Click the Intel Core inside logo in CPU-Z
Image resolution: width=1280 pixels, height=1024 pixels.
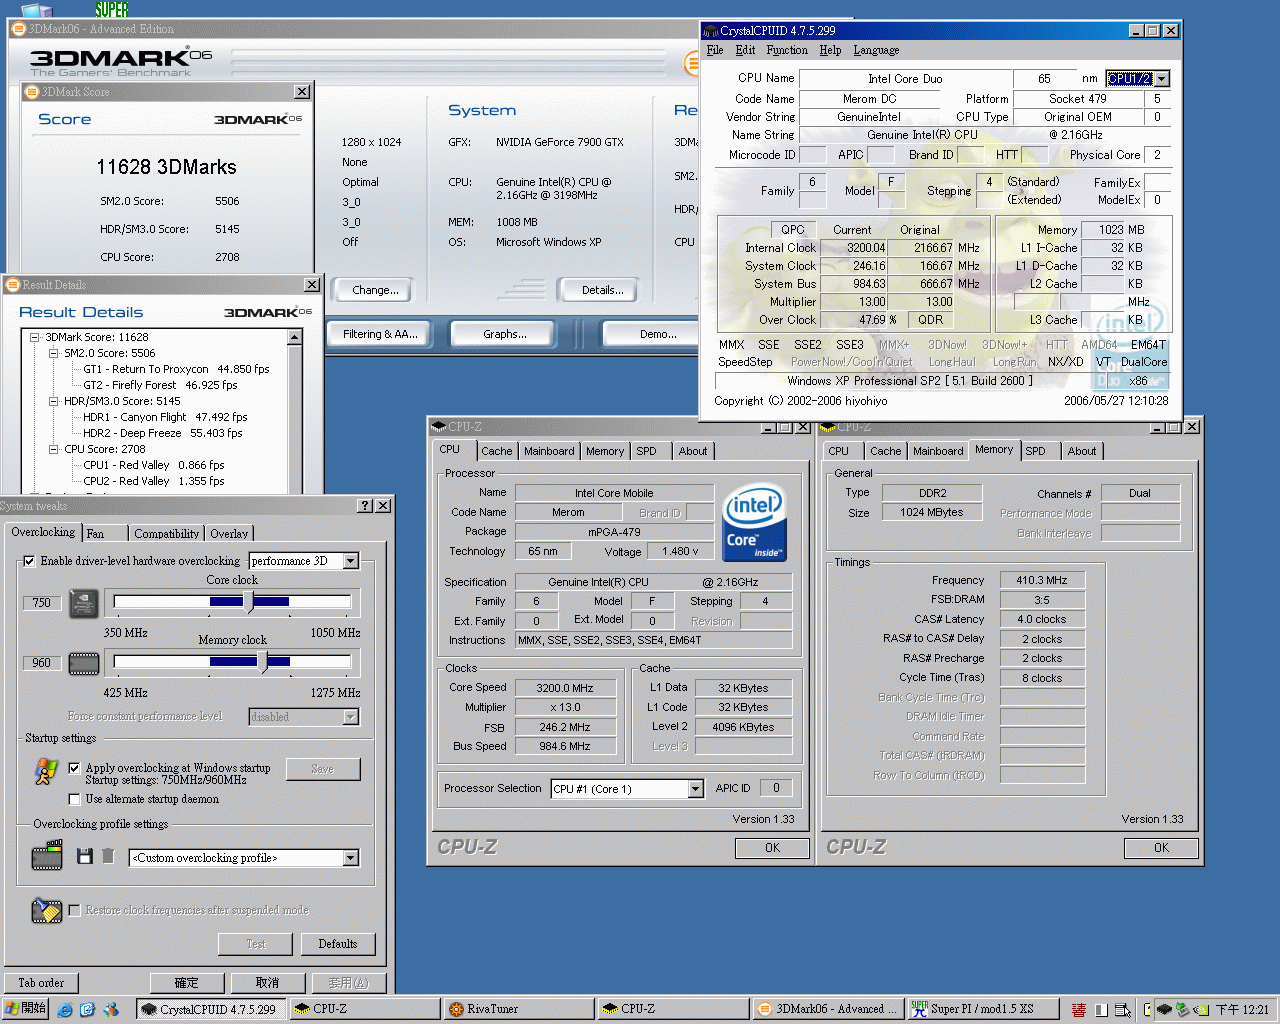(x=754, y=523)
